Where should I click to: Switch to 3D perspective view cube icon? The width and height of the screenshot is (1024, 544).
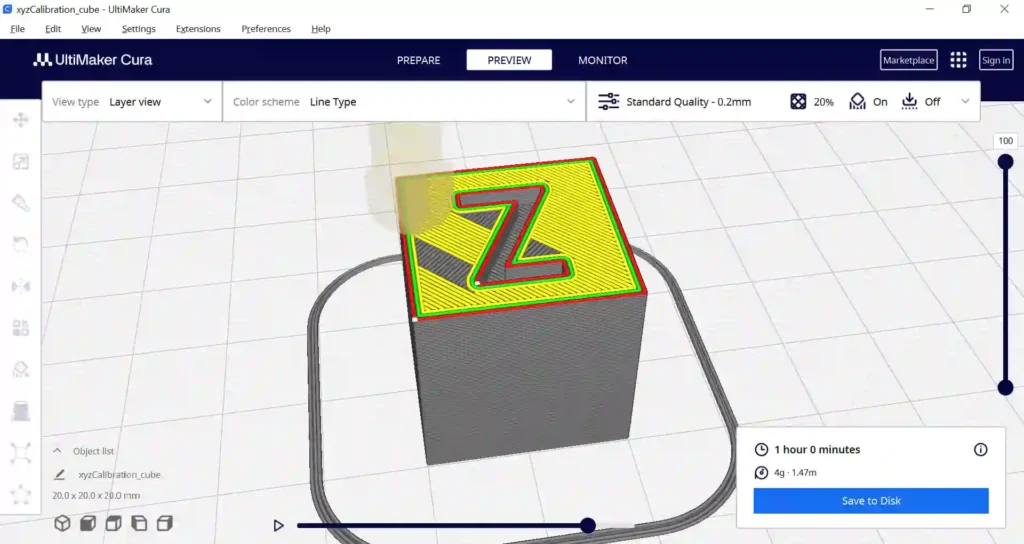62,524
